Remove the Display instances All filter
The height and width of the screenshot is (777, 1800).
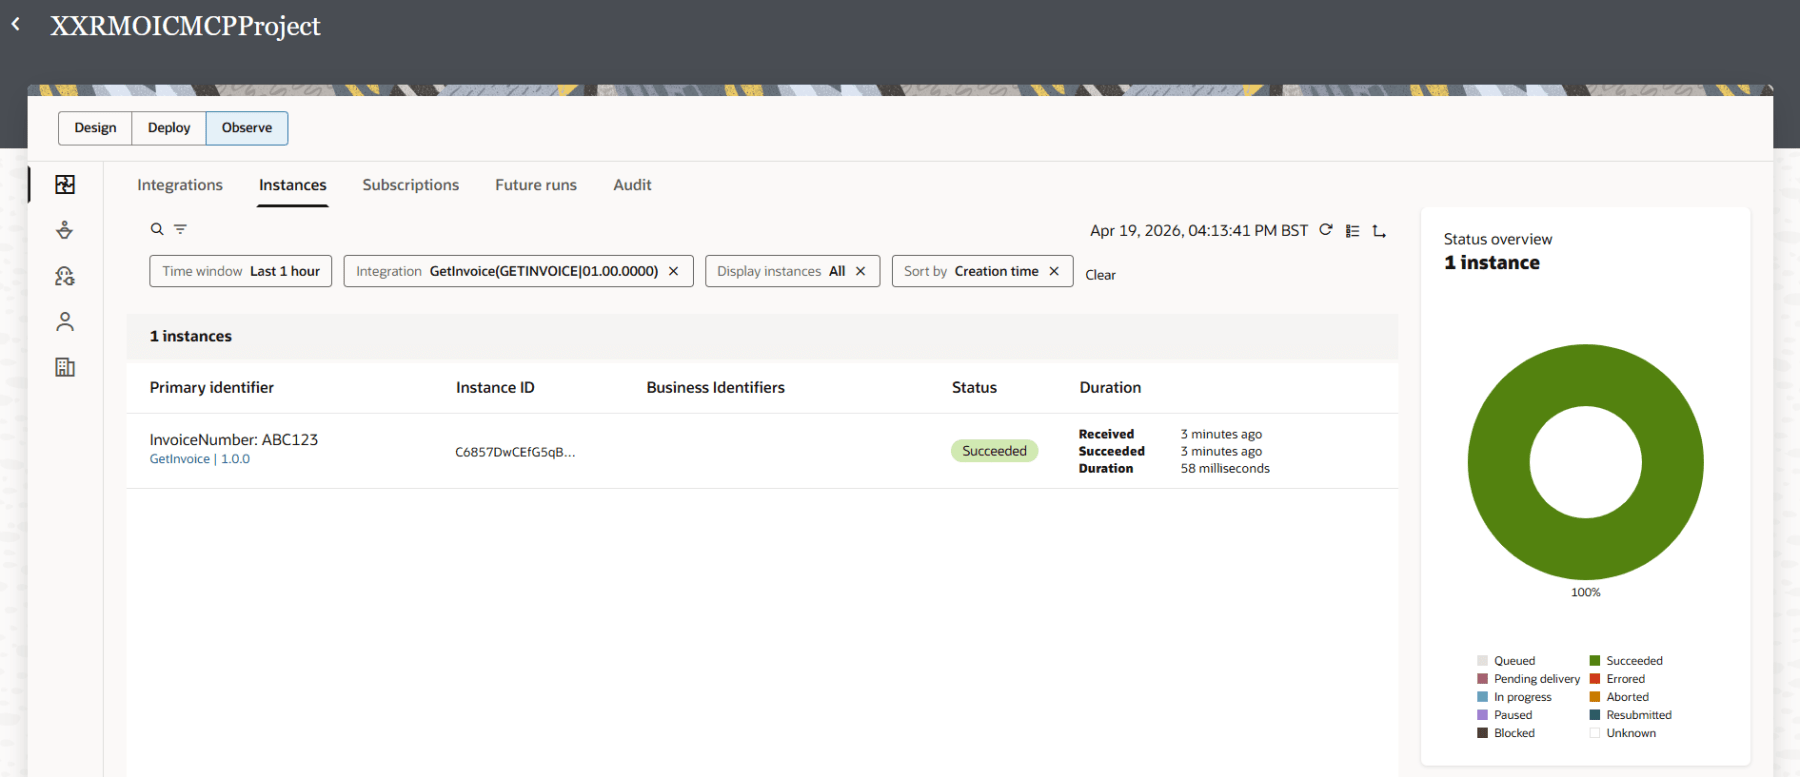pos(860,271)
